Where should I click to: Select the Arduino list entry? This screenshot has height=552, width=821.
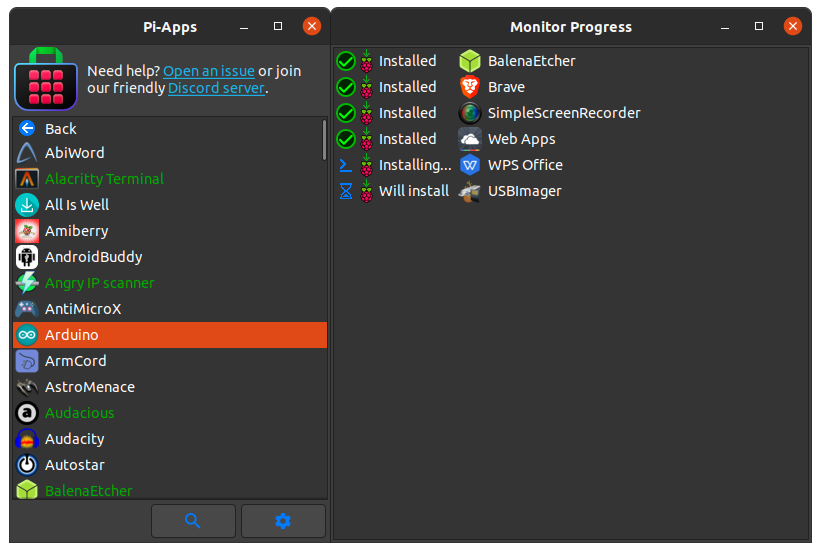click(170, 335)
